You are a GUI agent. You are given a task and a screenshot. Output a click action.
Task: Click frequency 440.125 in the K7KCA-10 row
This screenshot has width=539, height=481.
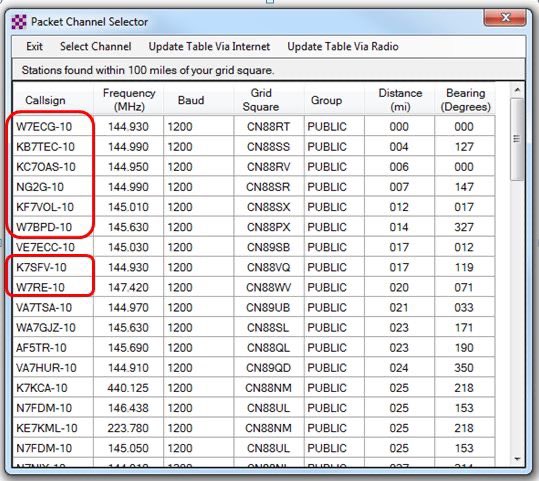(x=128, y=388)
